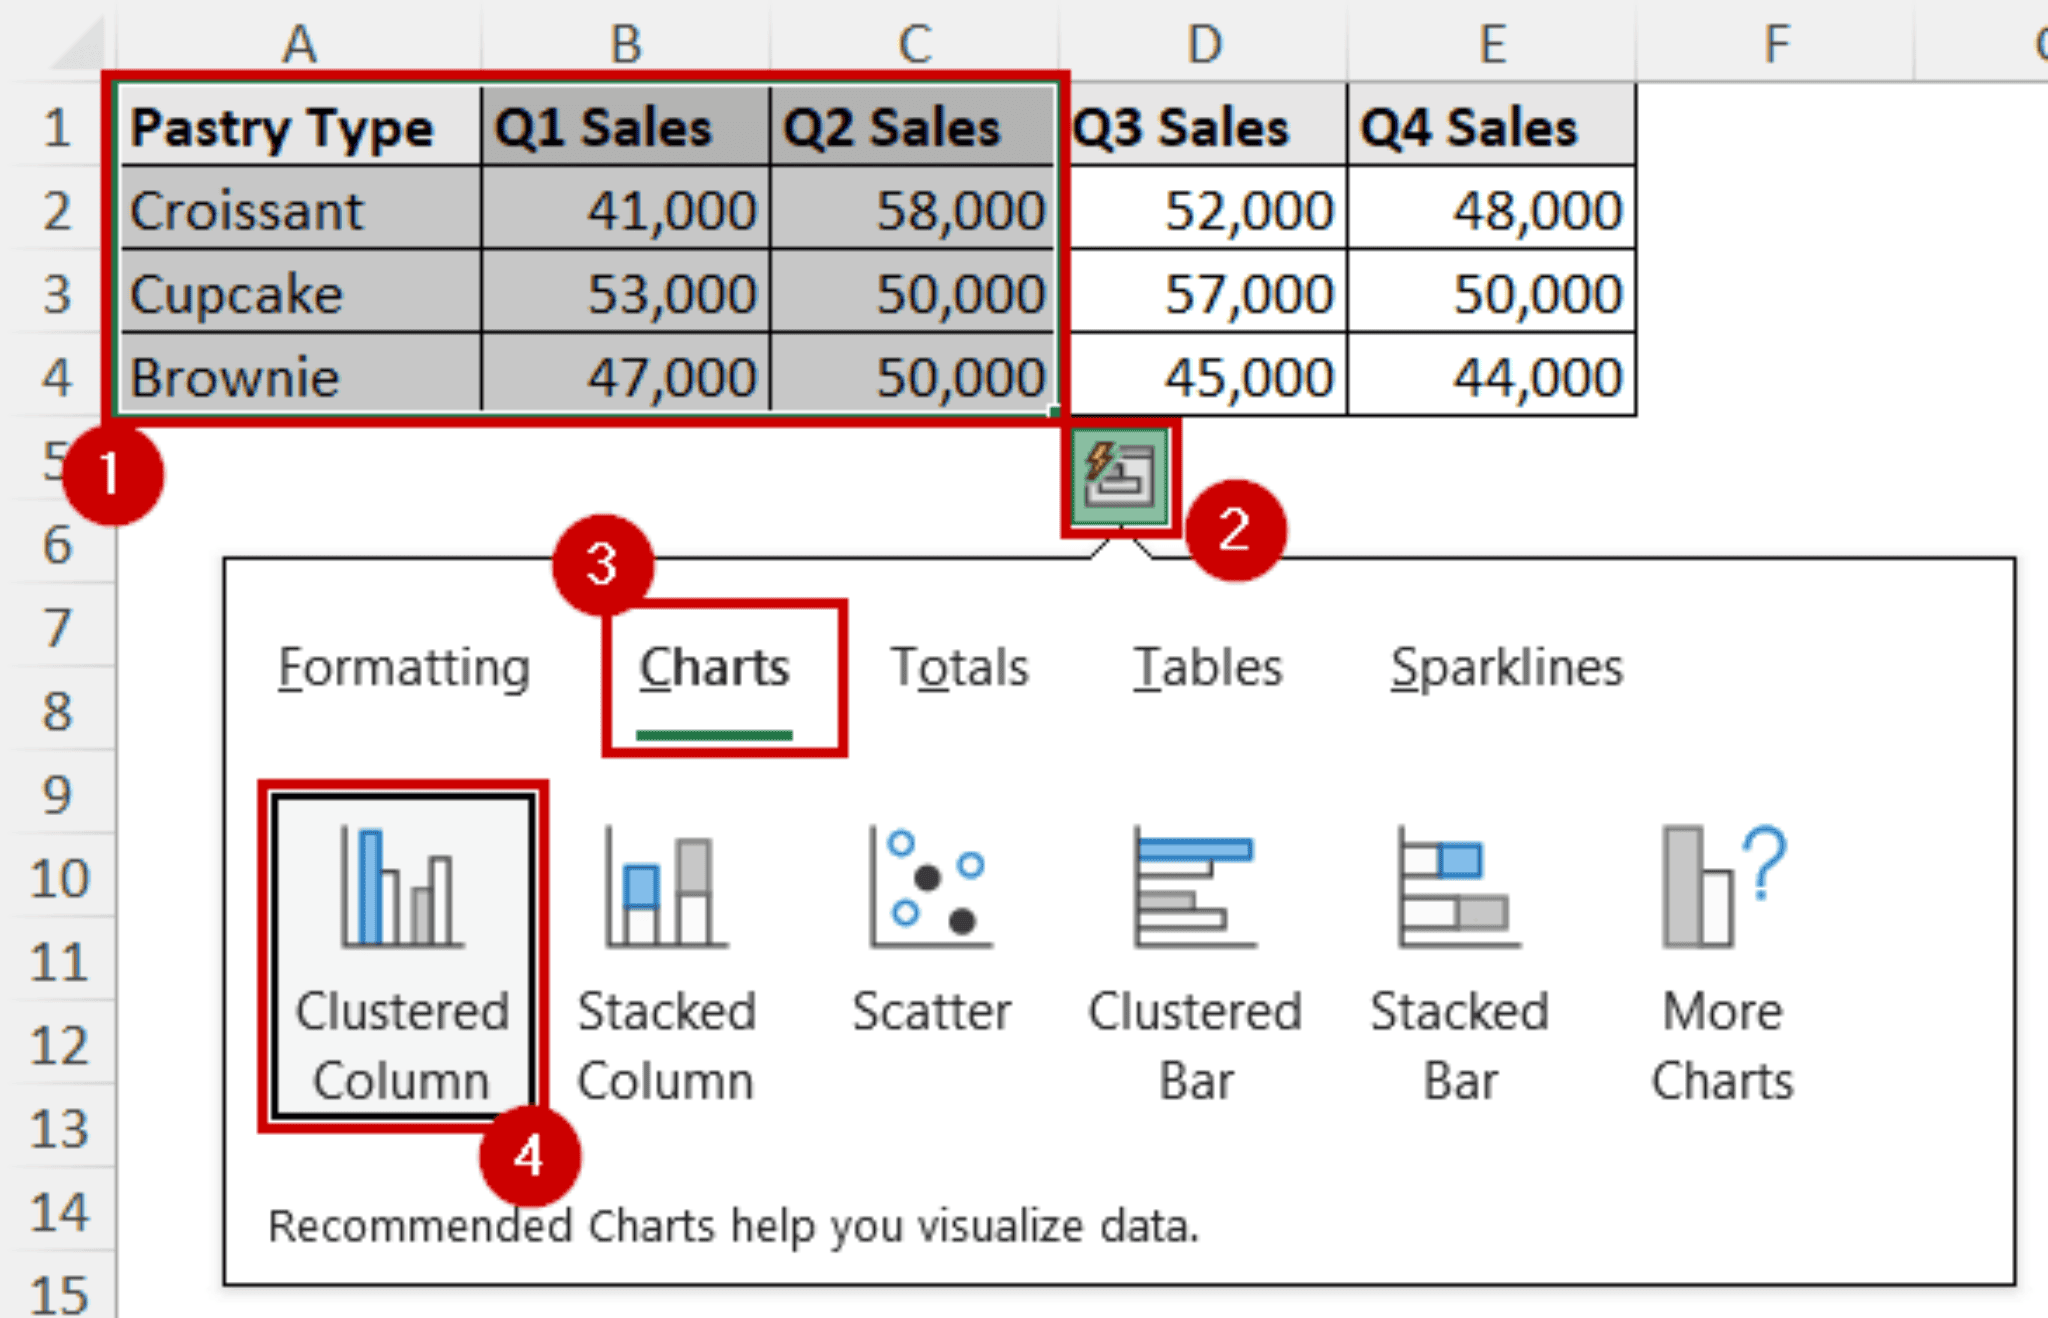Open the Sparklines tab
Image resolution: width=2048 pixels, height=1318 pixels.
1508,667
